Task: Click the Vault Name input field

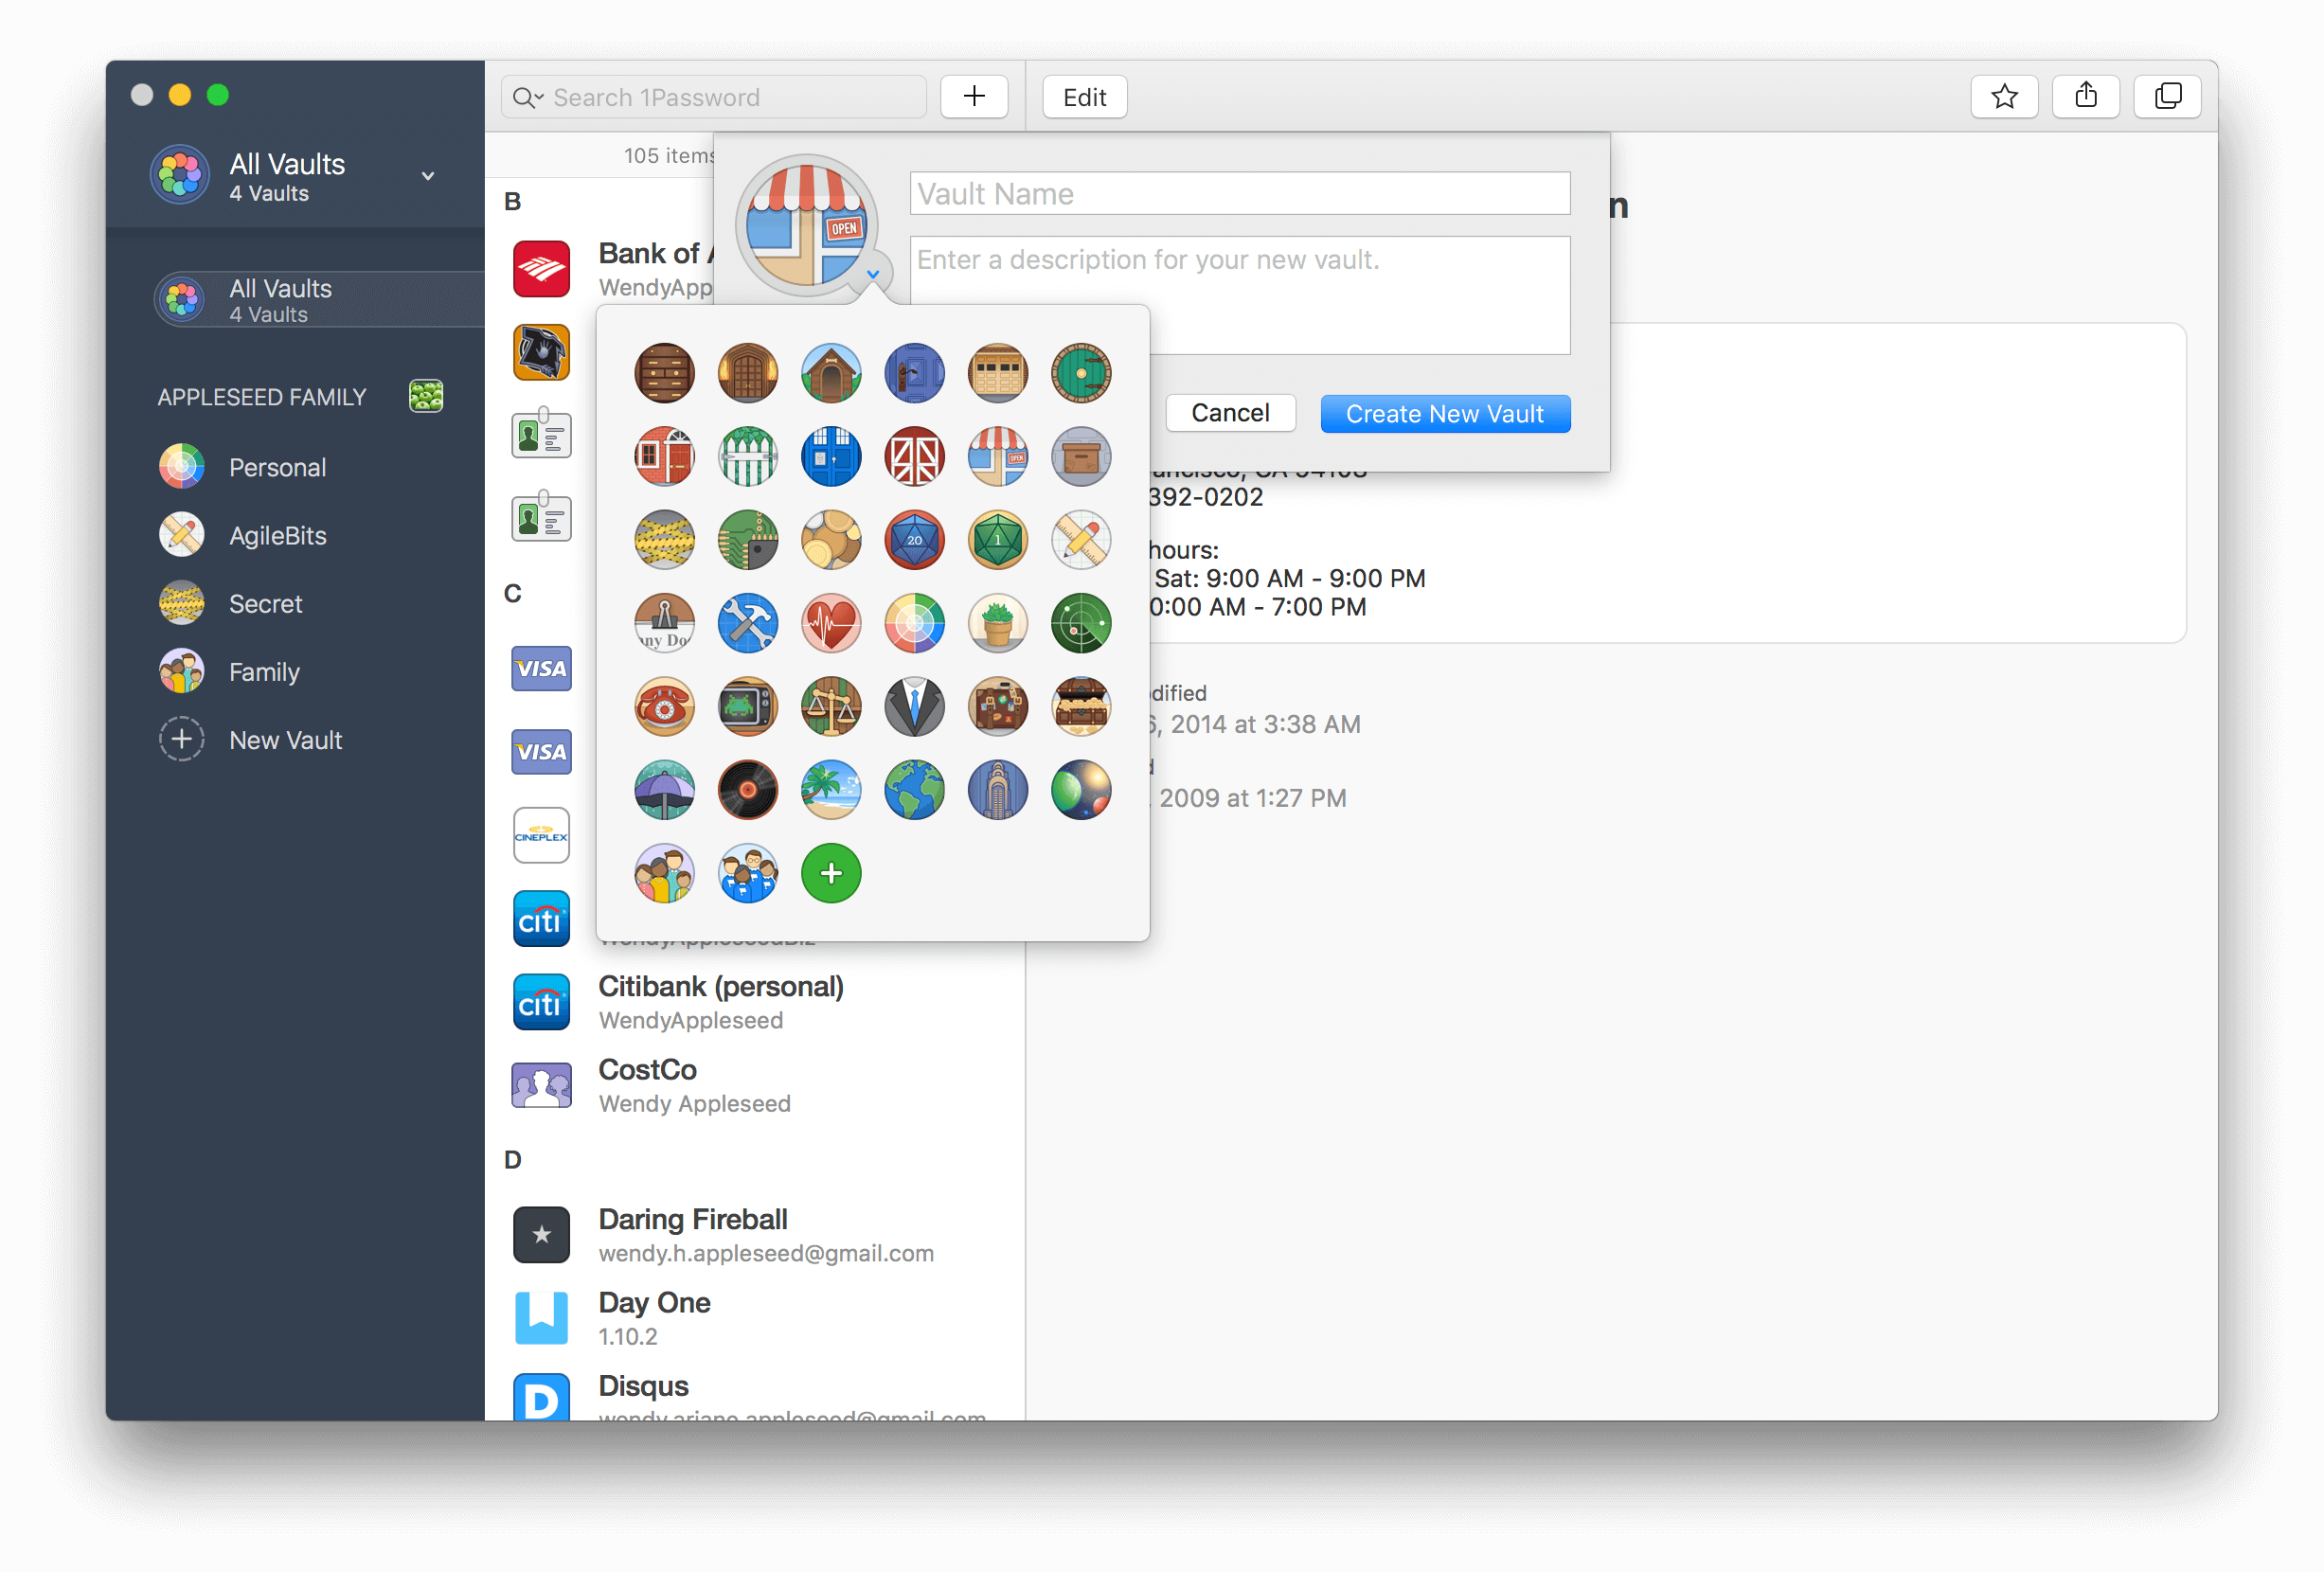Action: click(1240, 193)
